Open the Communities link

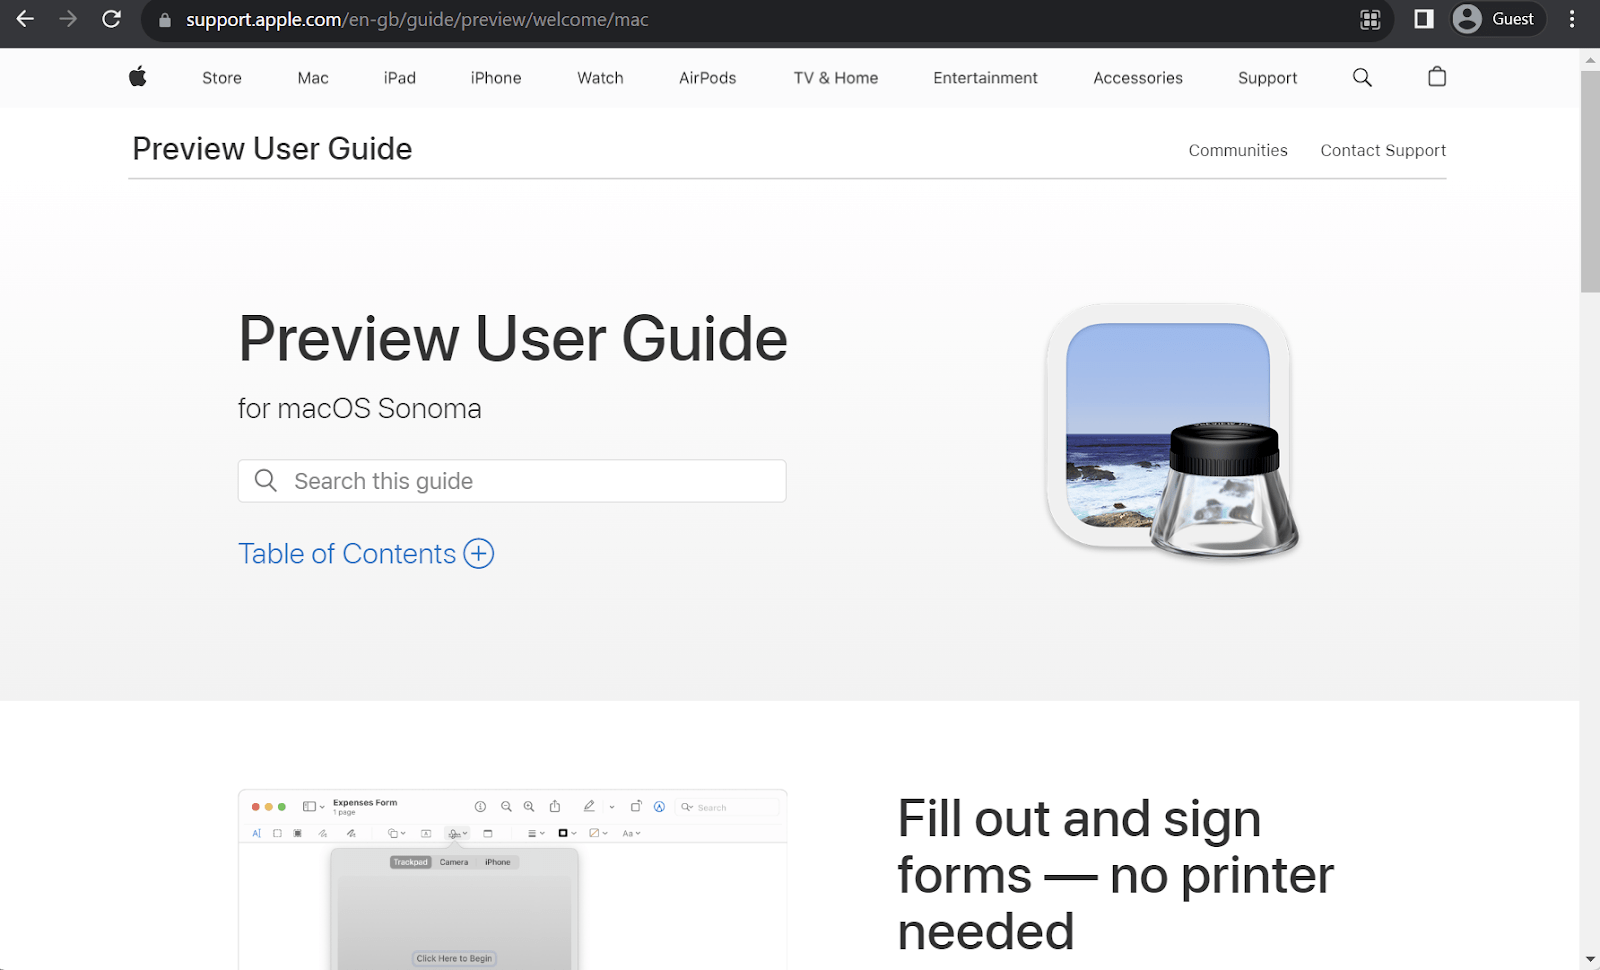[1238, 150]
